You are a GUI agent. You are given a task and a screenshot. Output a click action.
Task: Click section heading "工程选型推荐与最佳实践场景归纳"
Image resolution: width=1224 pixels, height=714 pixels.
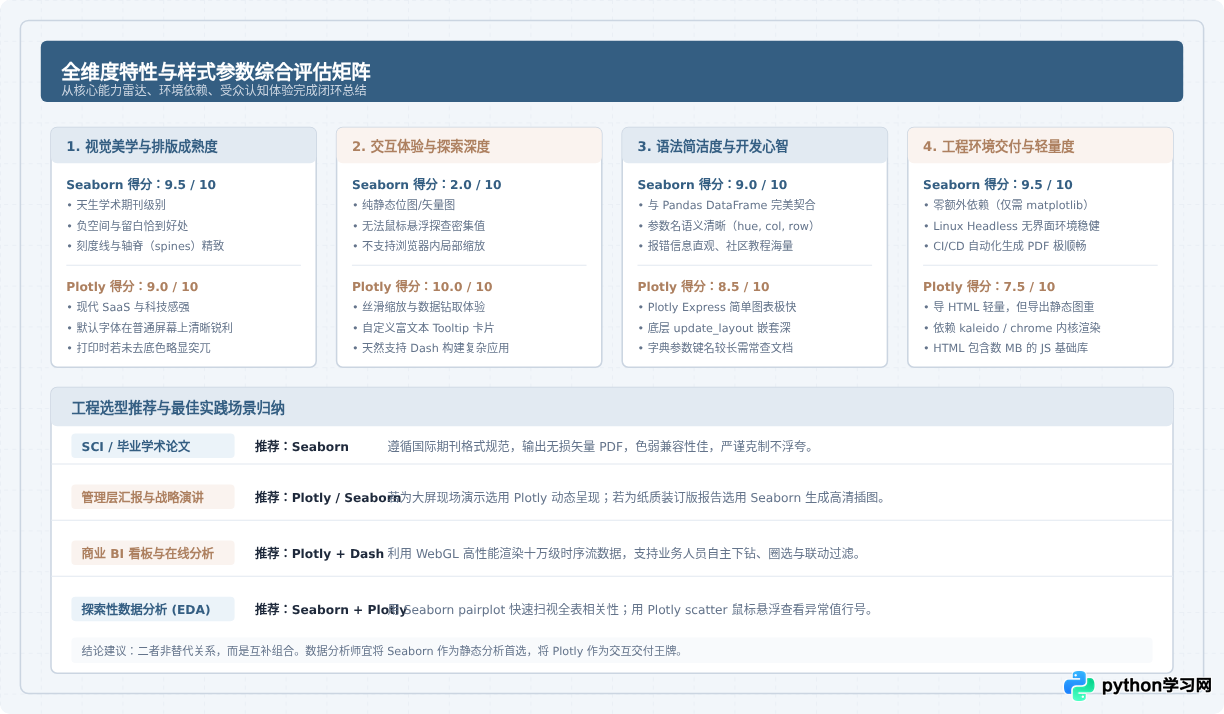(x=178, y=408)
